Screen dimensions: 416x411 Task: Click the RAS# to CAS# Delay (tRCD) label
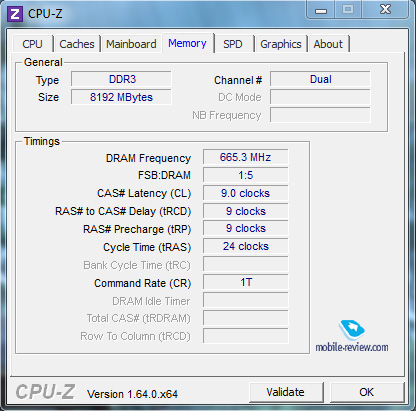pos(123,211)
